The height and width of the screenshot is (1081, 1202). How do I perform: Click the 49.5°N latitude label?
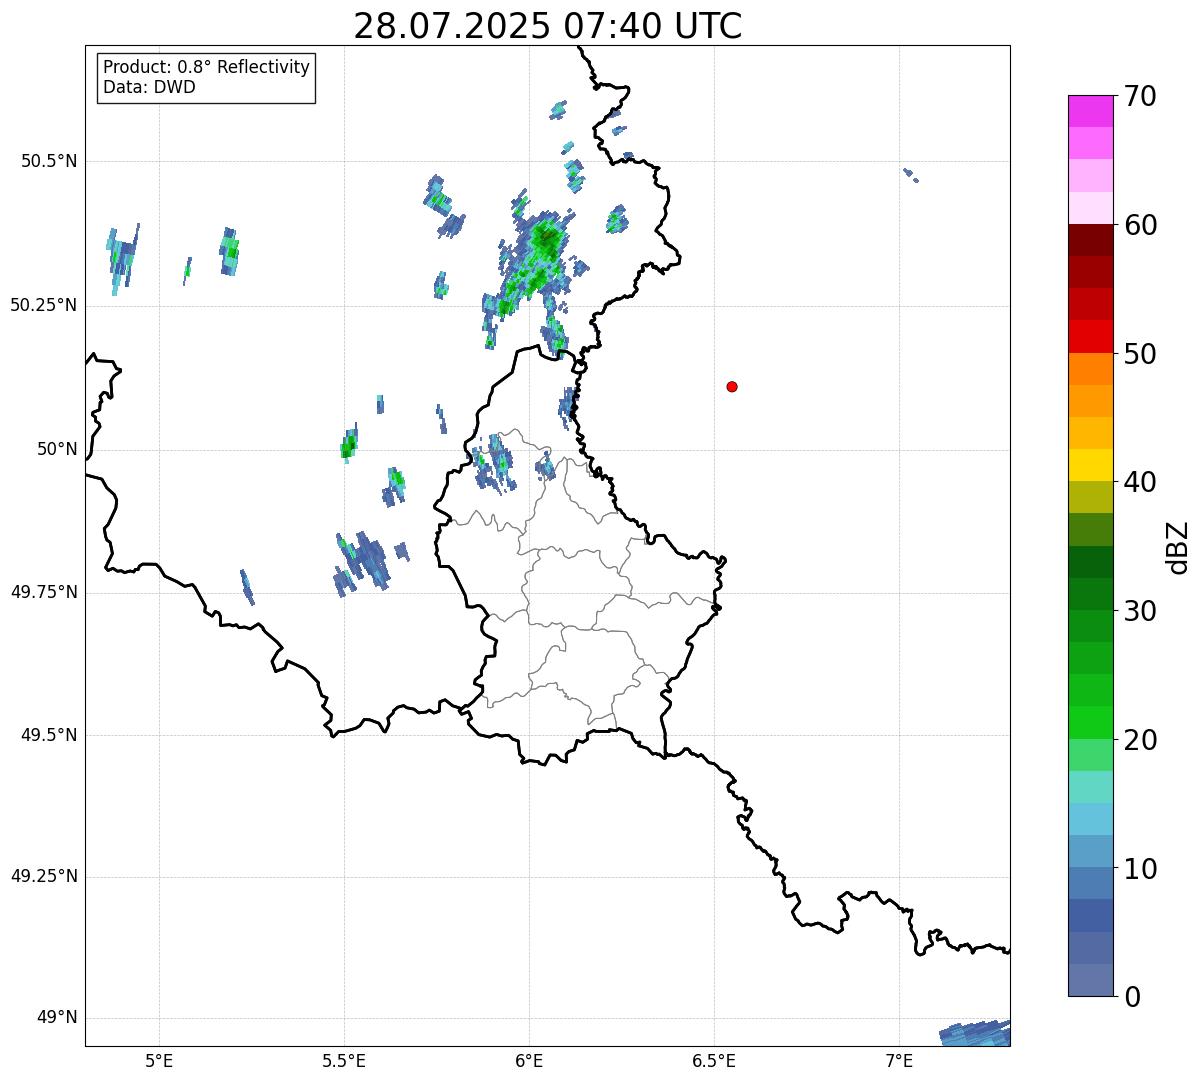tap(49, 735)
